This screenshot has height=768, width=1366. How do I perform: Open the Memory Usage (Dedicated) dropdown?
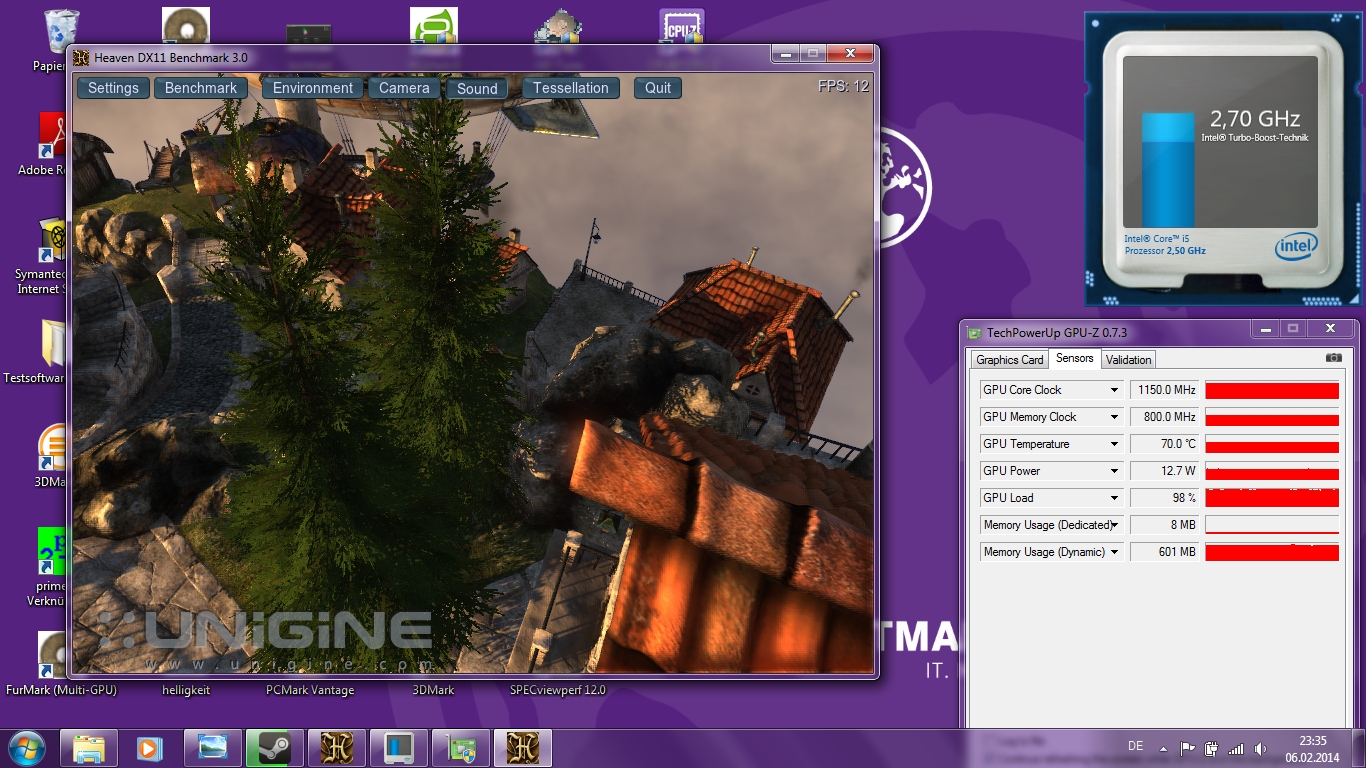click(1114, 525)
